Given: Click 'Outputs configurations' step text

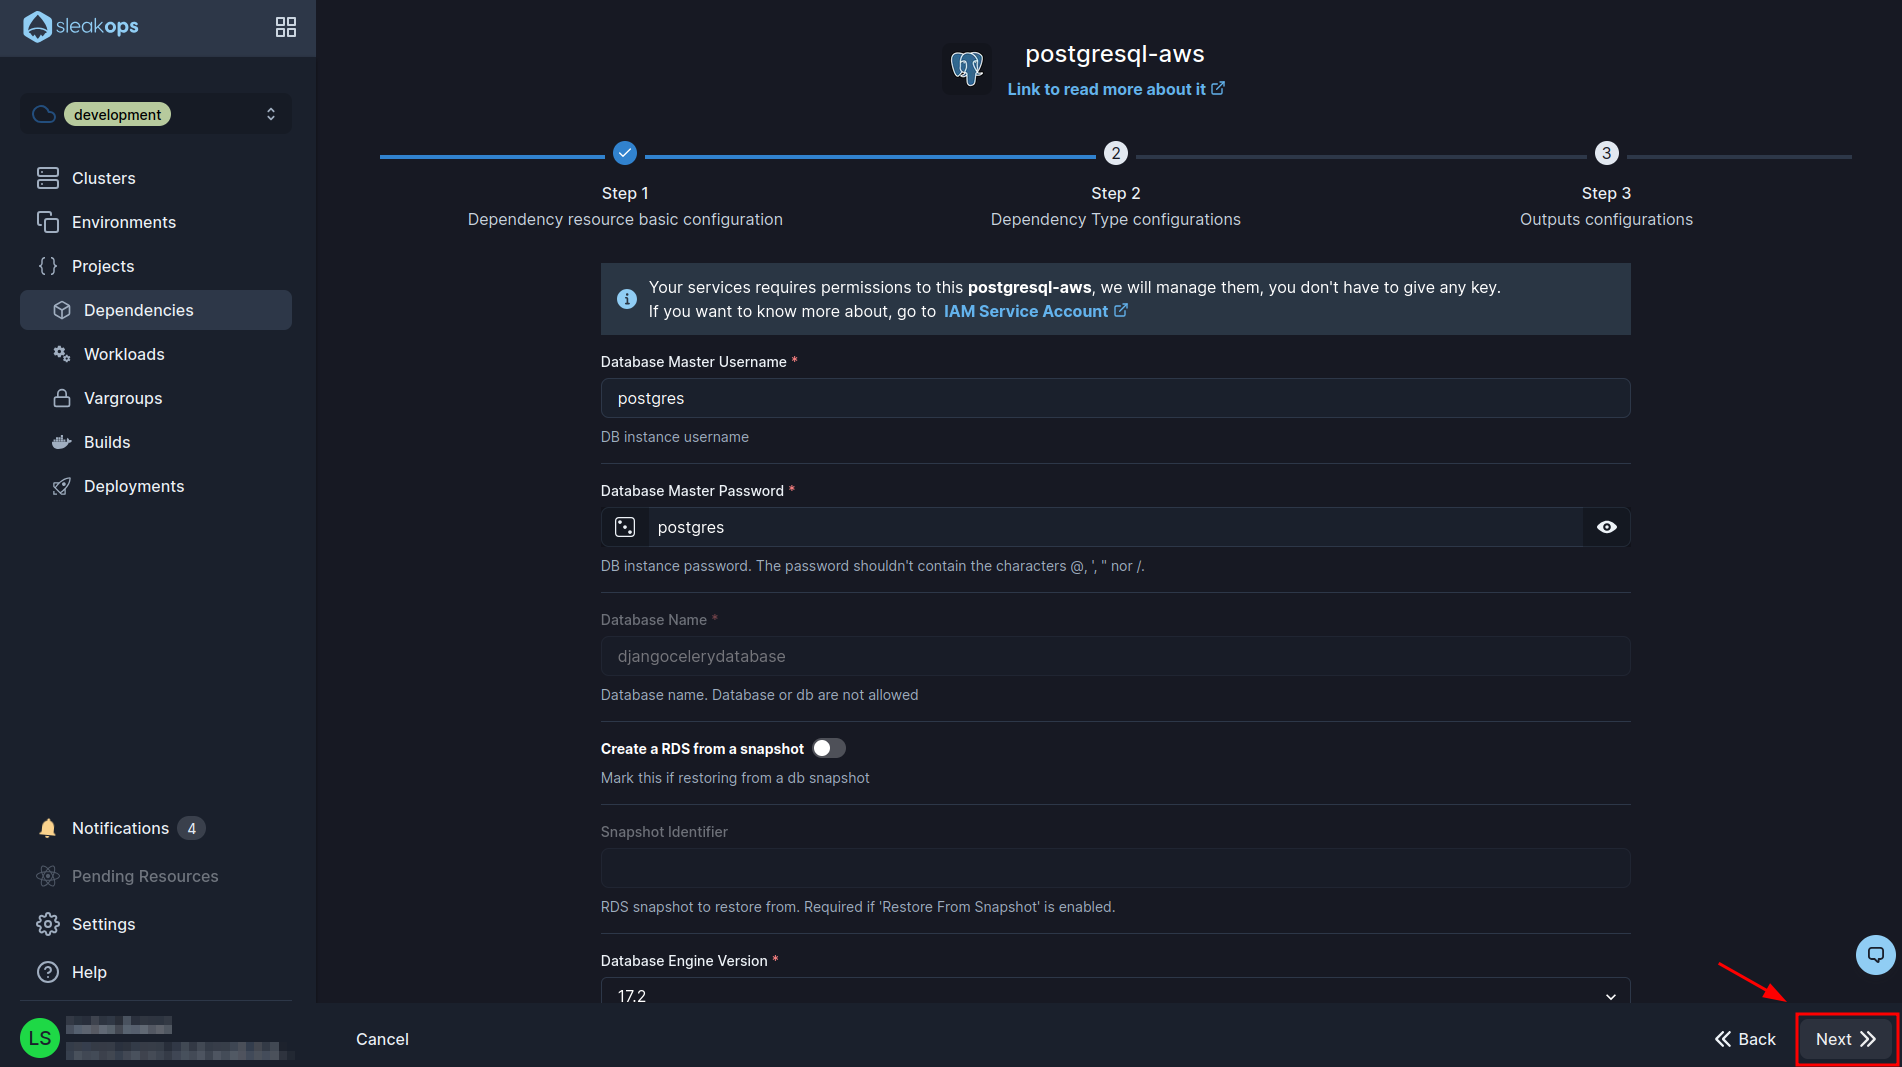Looking at the screenshot, I should point(1607,219).
